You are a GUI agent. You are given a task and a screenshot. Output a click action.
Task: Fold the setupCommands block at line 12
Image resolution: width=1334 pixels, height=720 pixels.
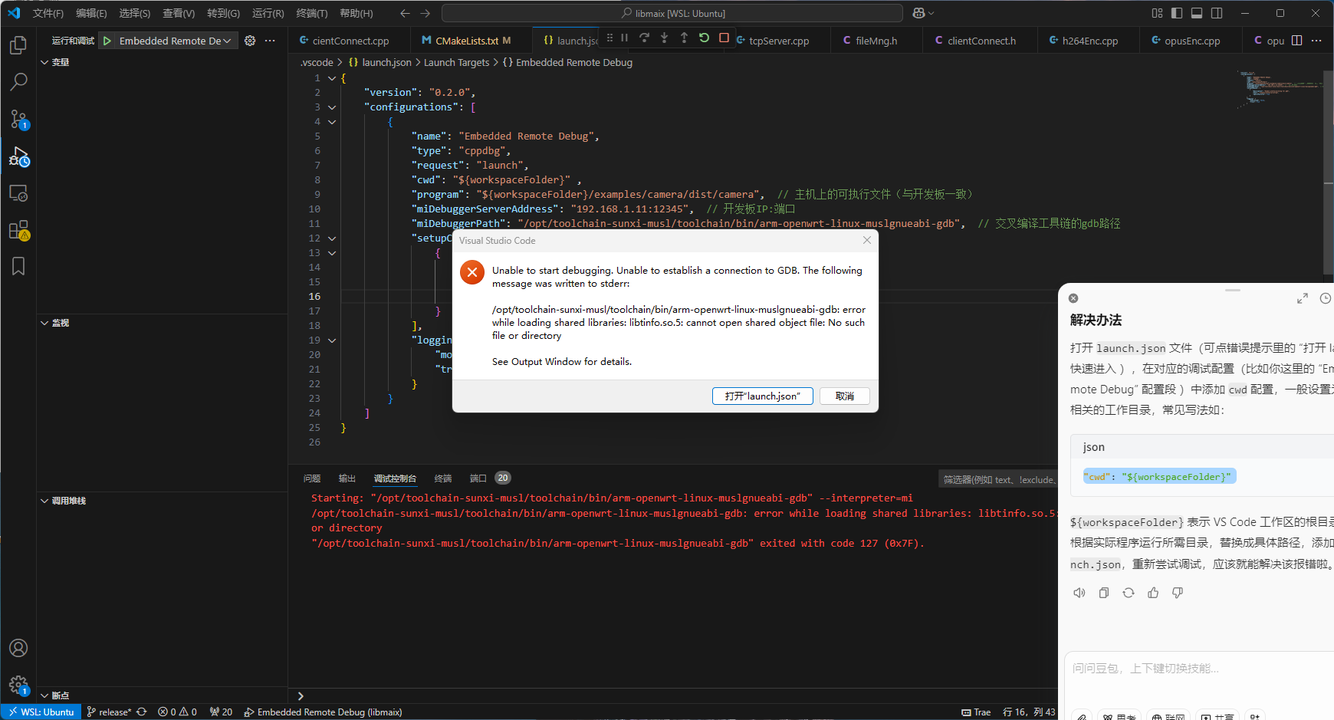click(x=332, y=238)
